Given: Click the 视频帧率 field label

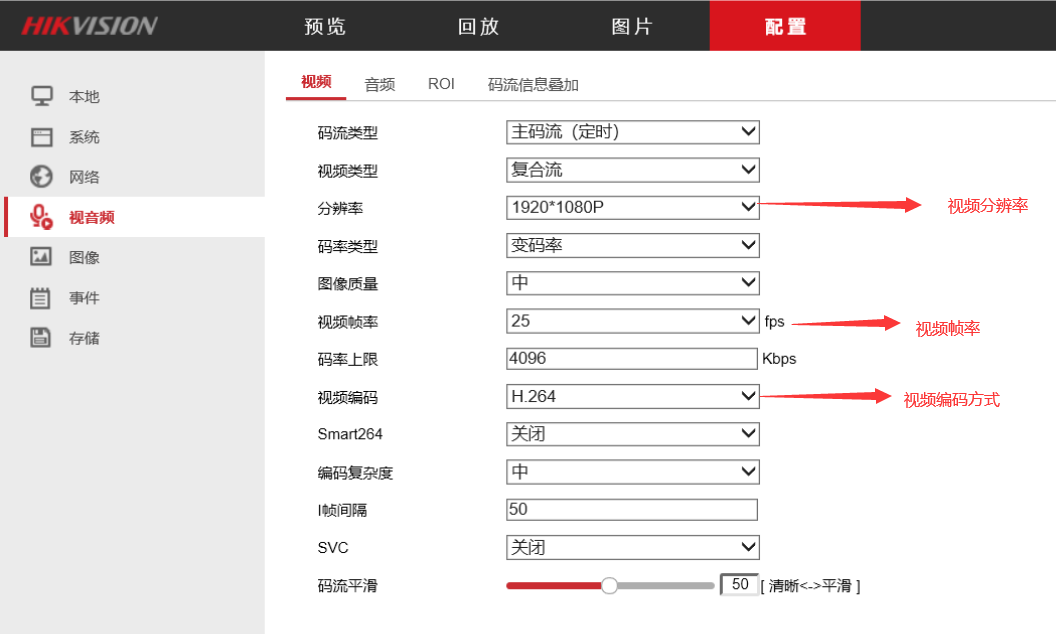Looking at the screenshot, I should (348, 322).
